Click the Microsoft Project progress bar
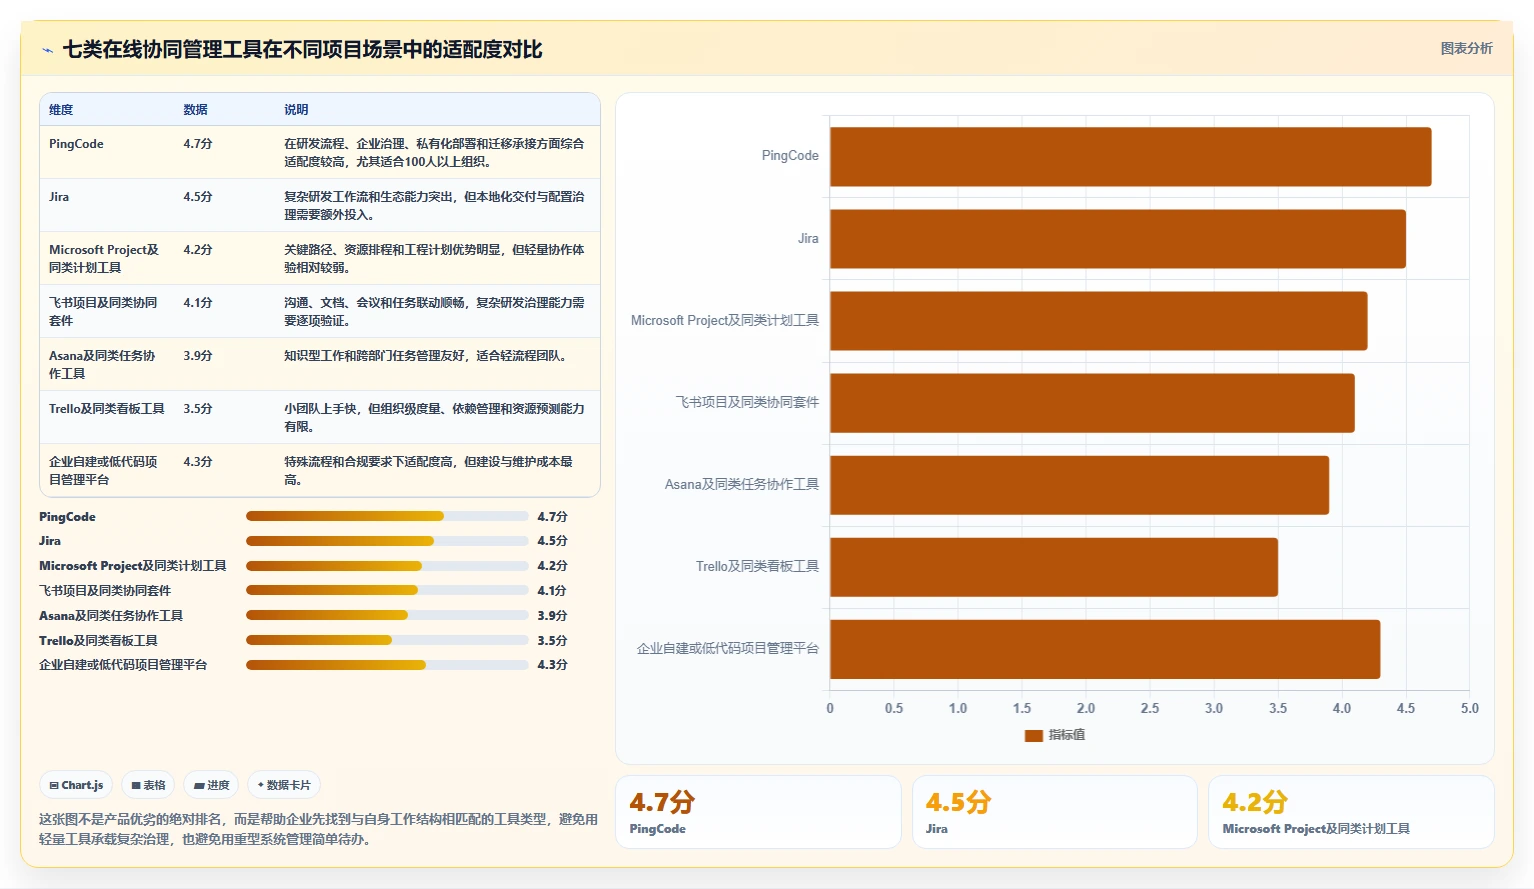Screen dimensions: 1534x889 coord(387,566)
